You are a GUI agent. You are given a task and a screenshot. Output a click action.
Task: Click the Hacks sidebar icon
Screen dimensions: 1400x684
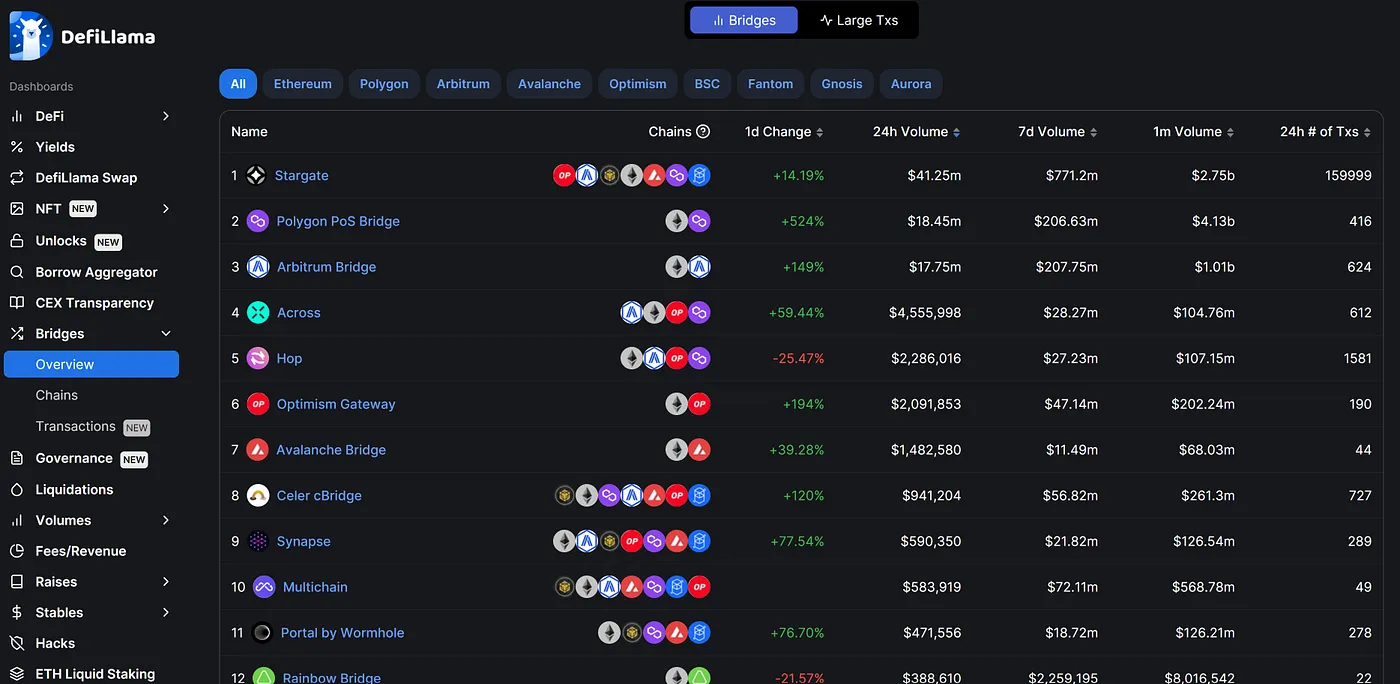[x=17, y=644]
